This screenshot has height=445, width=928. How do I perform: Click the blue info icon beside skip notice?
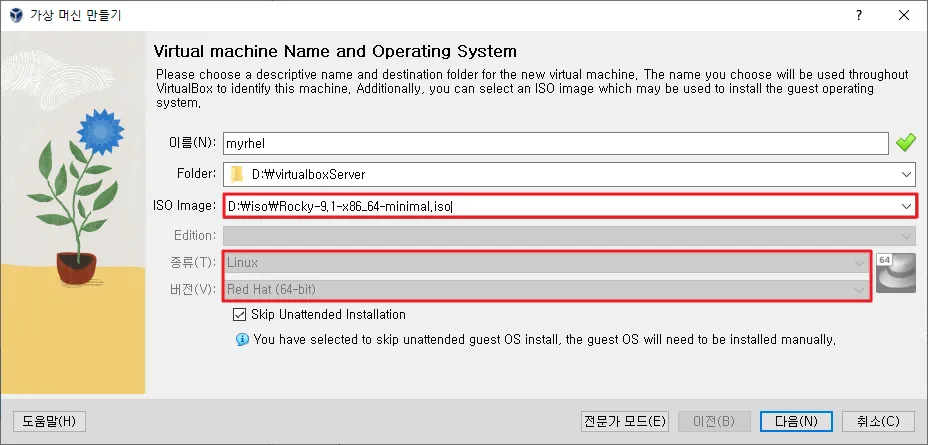pos(242,340)
